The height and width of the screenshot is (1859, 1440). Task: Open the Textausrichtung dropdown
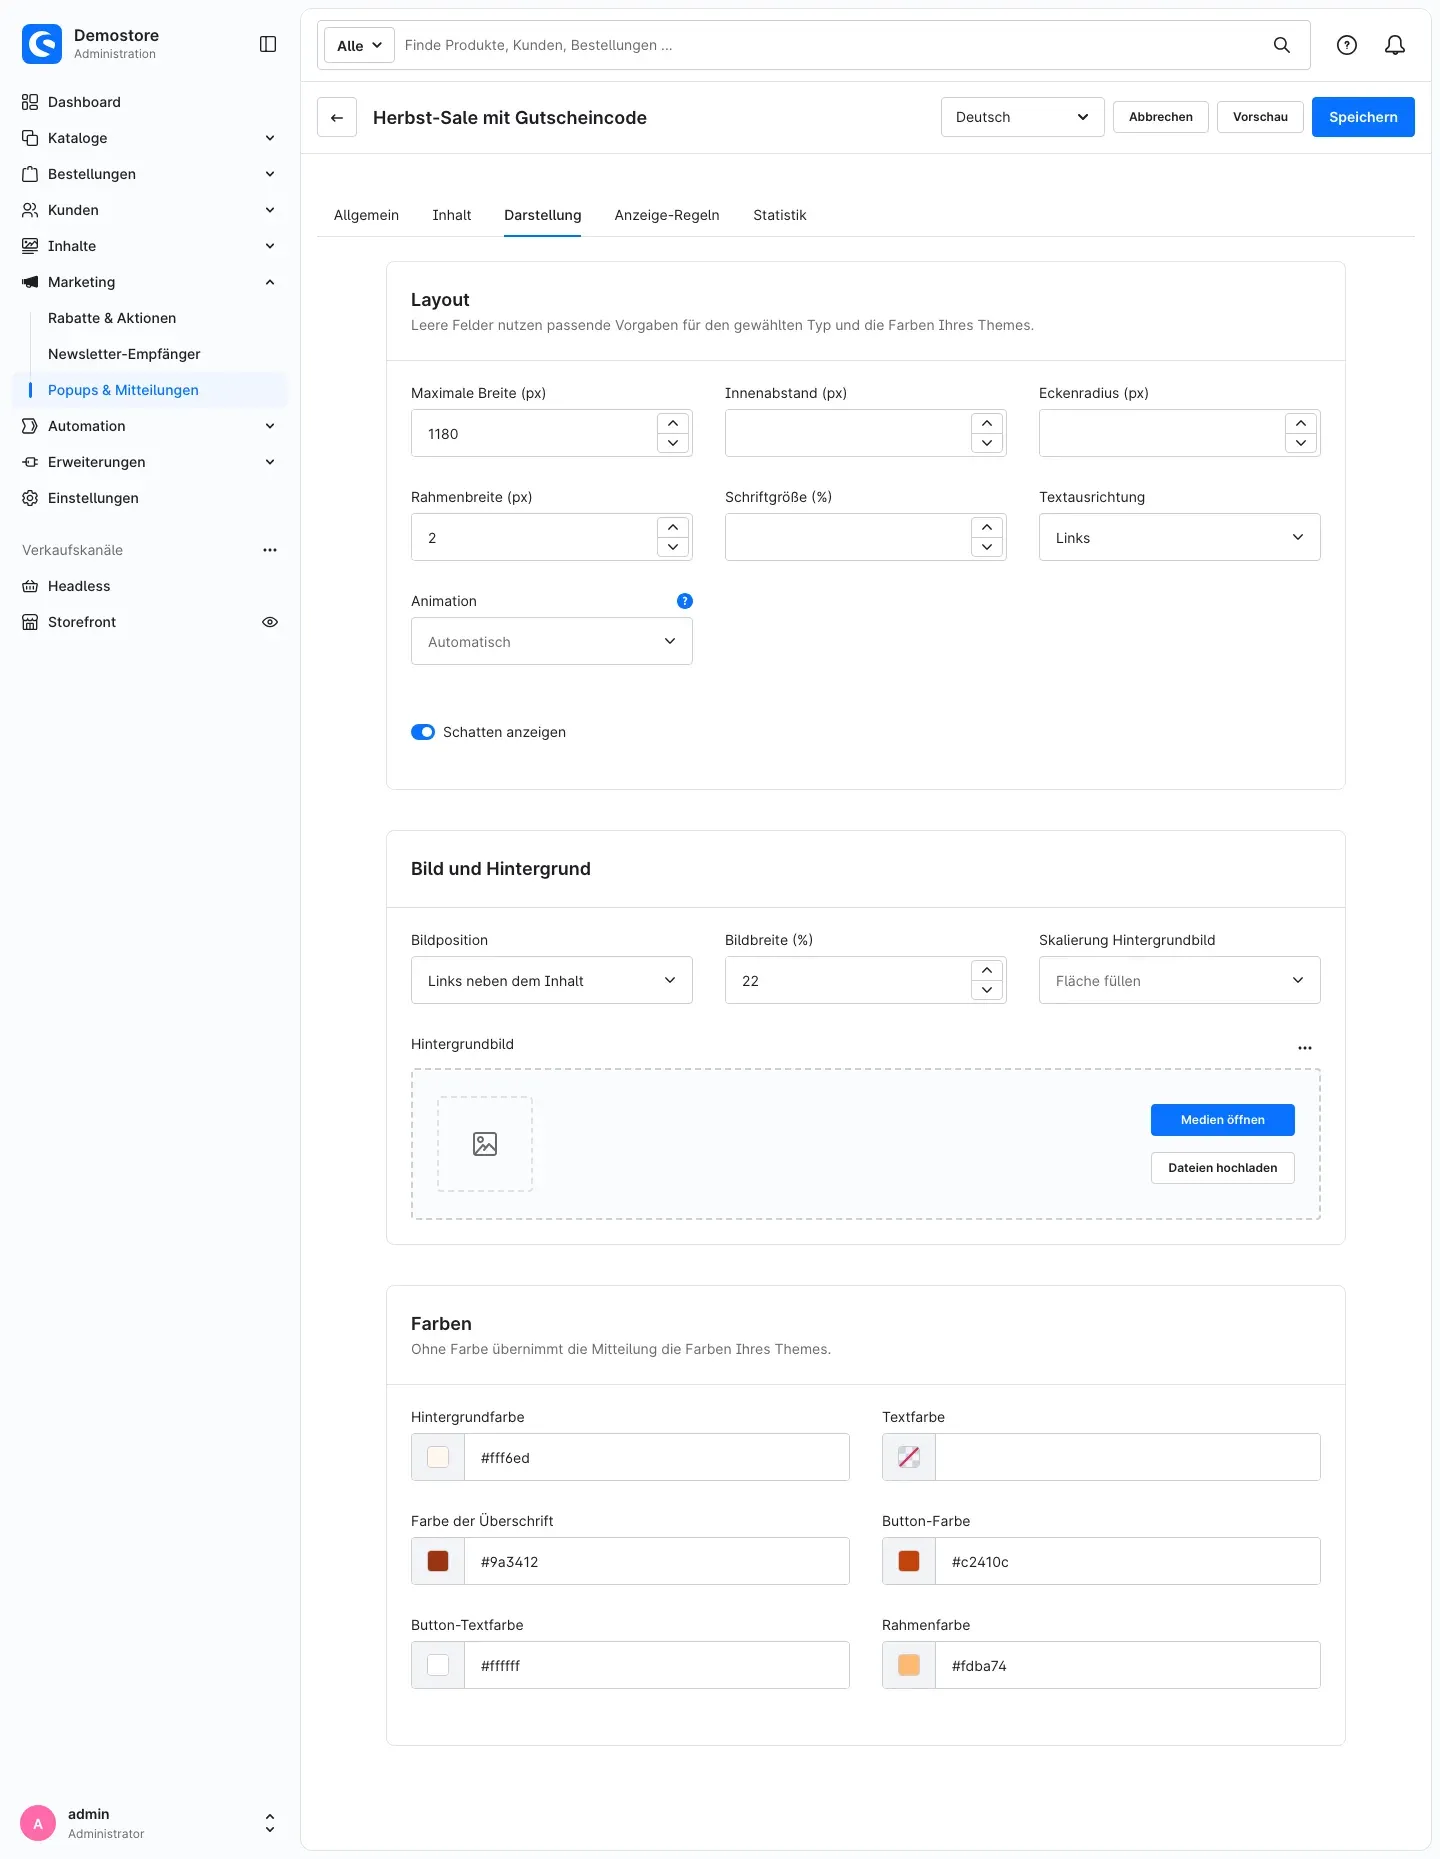coord(1179,537)
